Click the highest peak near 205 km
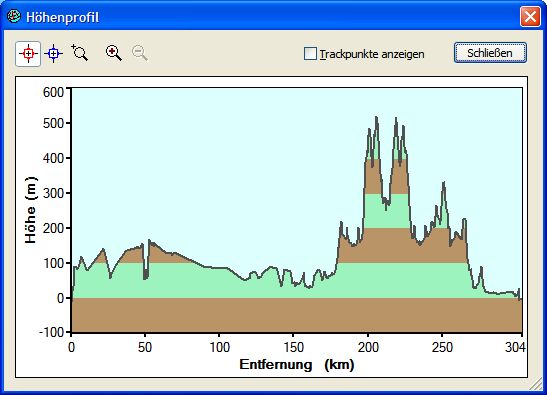This screenshot has width=547, height=395. [x=376, y=117]
